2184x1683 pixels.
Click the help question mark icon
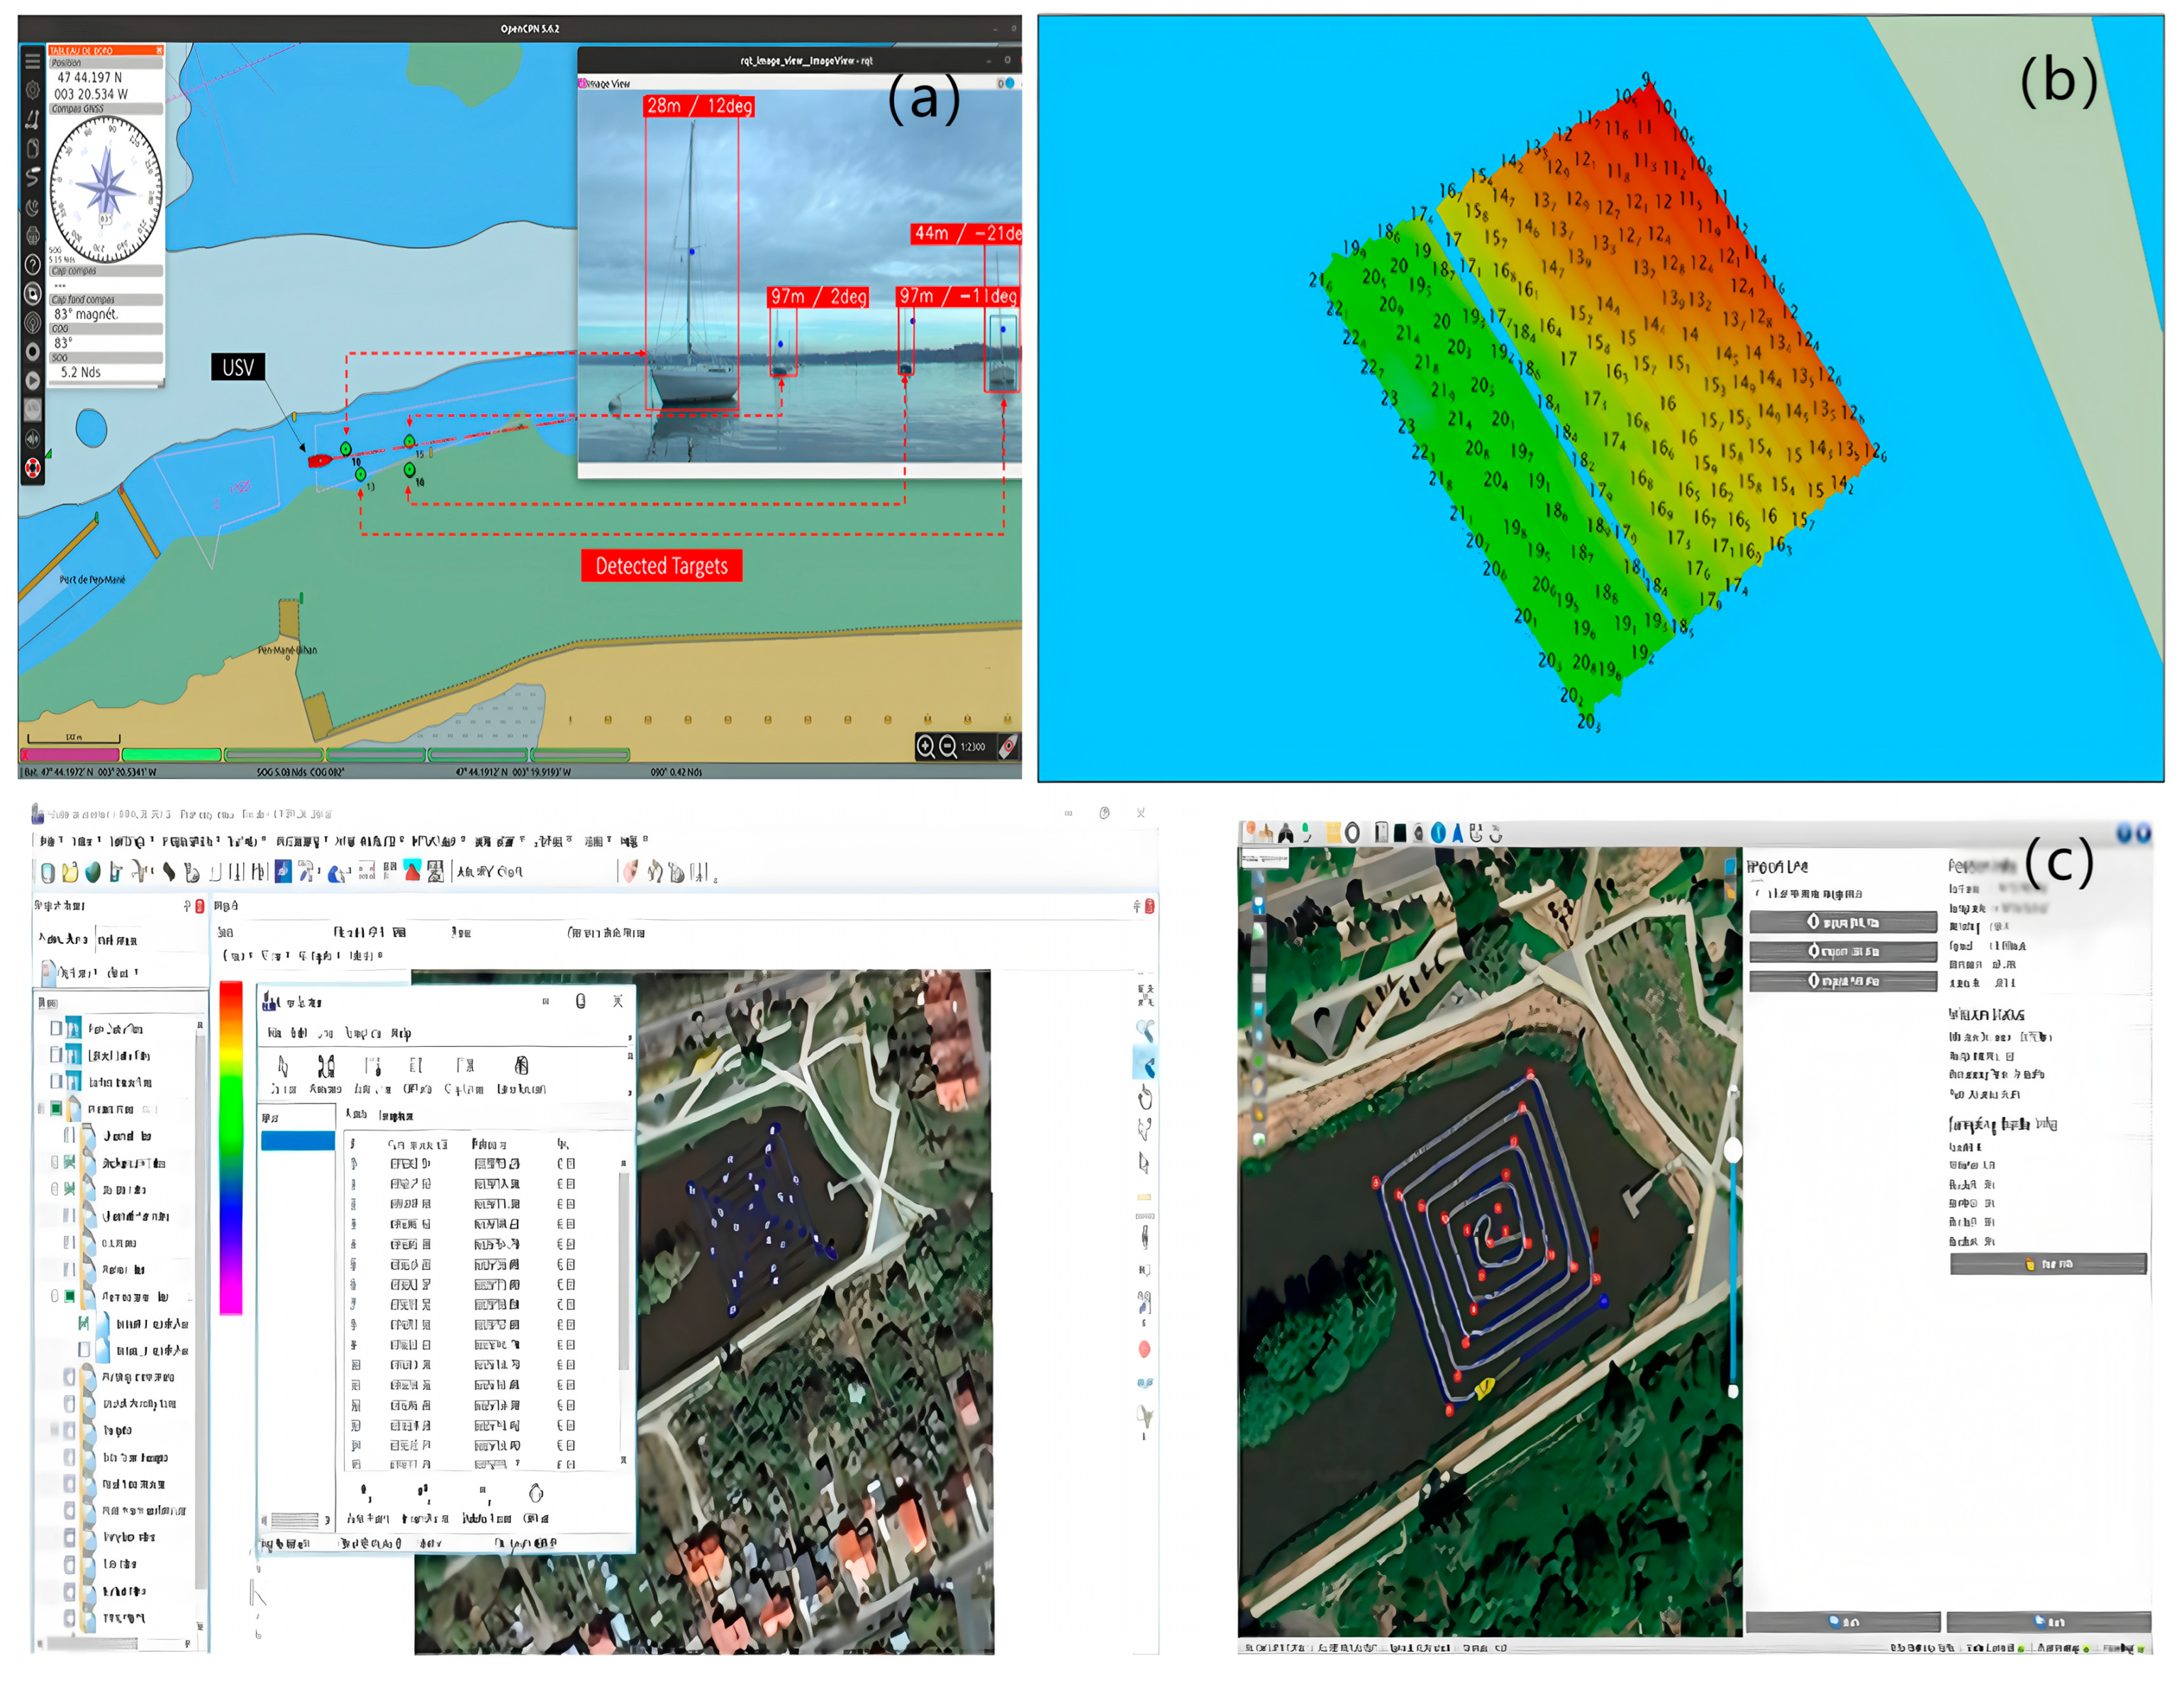click(32, 265)
